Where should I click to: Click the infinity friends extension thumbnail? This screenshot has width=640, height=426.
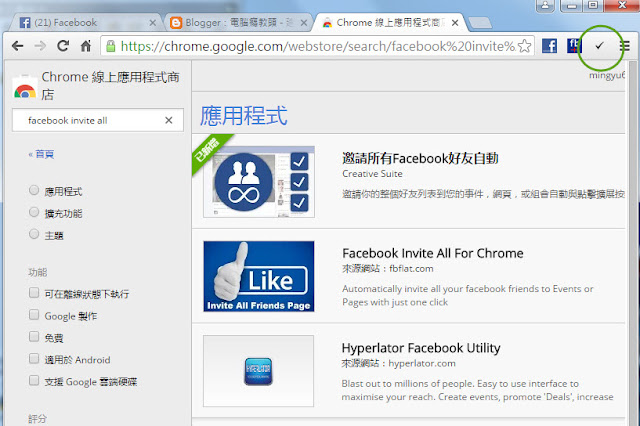pyautogui.click(x=259, y=182)
